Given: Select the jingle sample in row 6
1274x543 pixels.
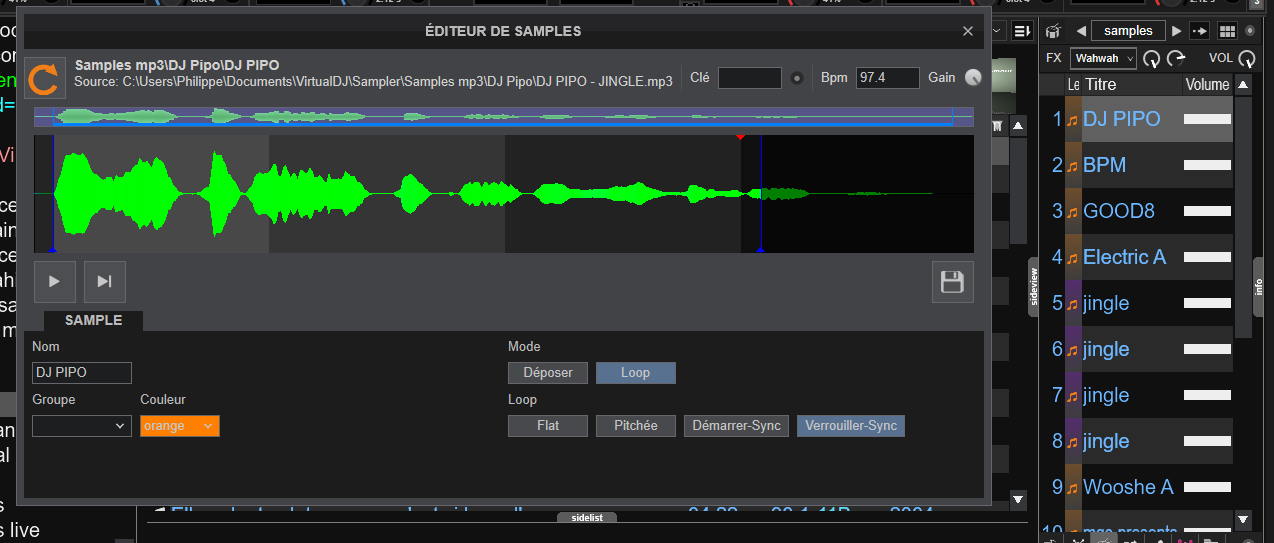Looking at the screenshot, I should (x=1106, y=349).
